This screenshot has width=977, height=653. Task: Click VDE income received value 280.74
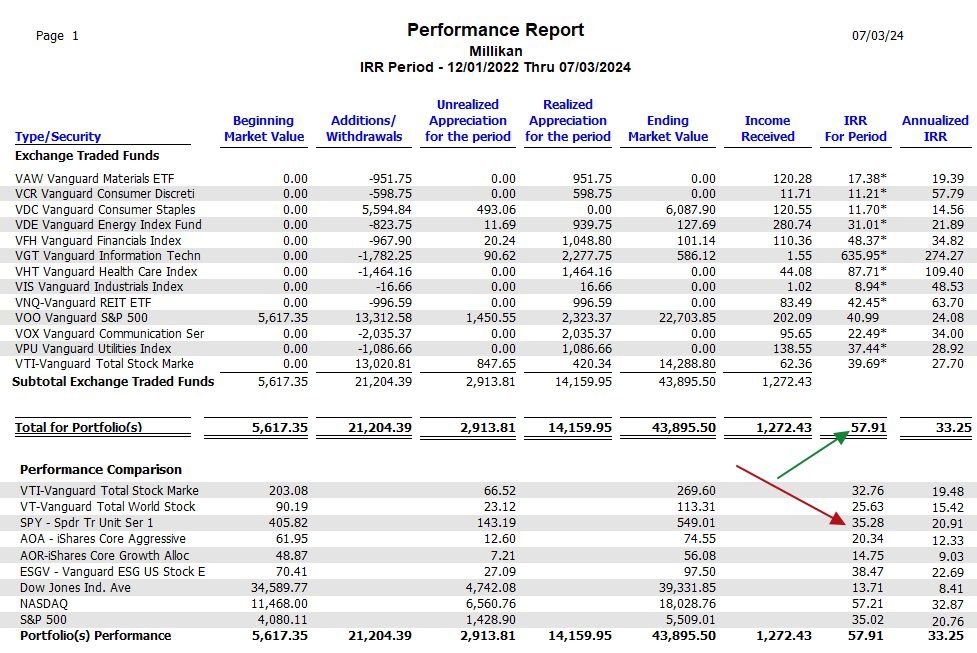[x=793, y=224]
